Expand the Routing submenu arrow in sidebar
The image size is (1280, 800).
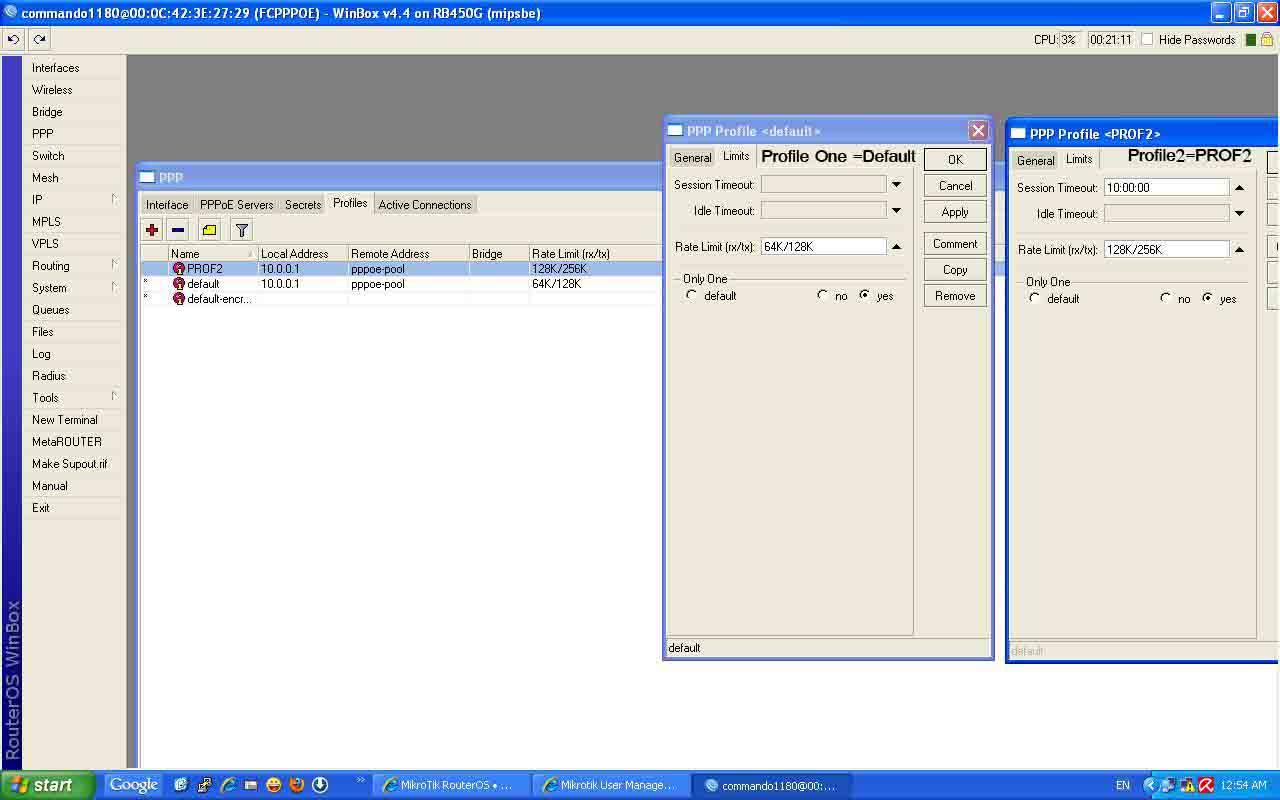115,265
